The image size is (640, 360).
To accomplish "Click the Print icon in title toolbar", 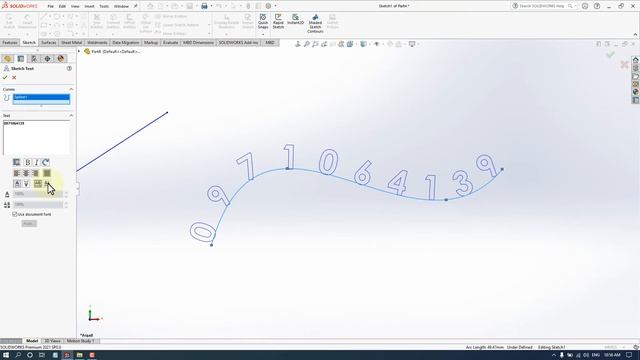I will [x=204, y=6].
